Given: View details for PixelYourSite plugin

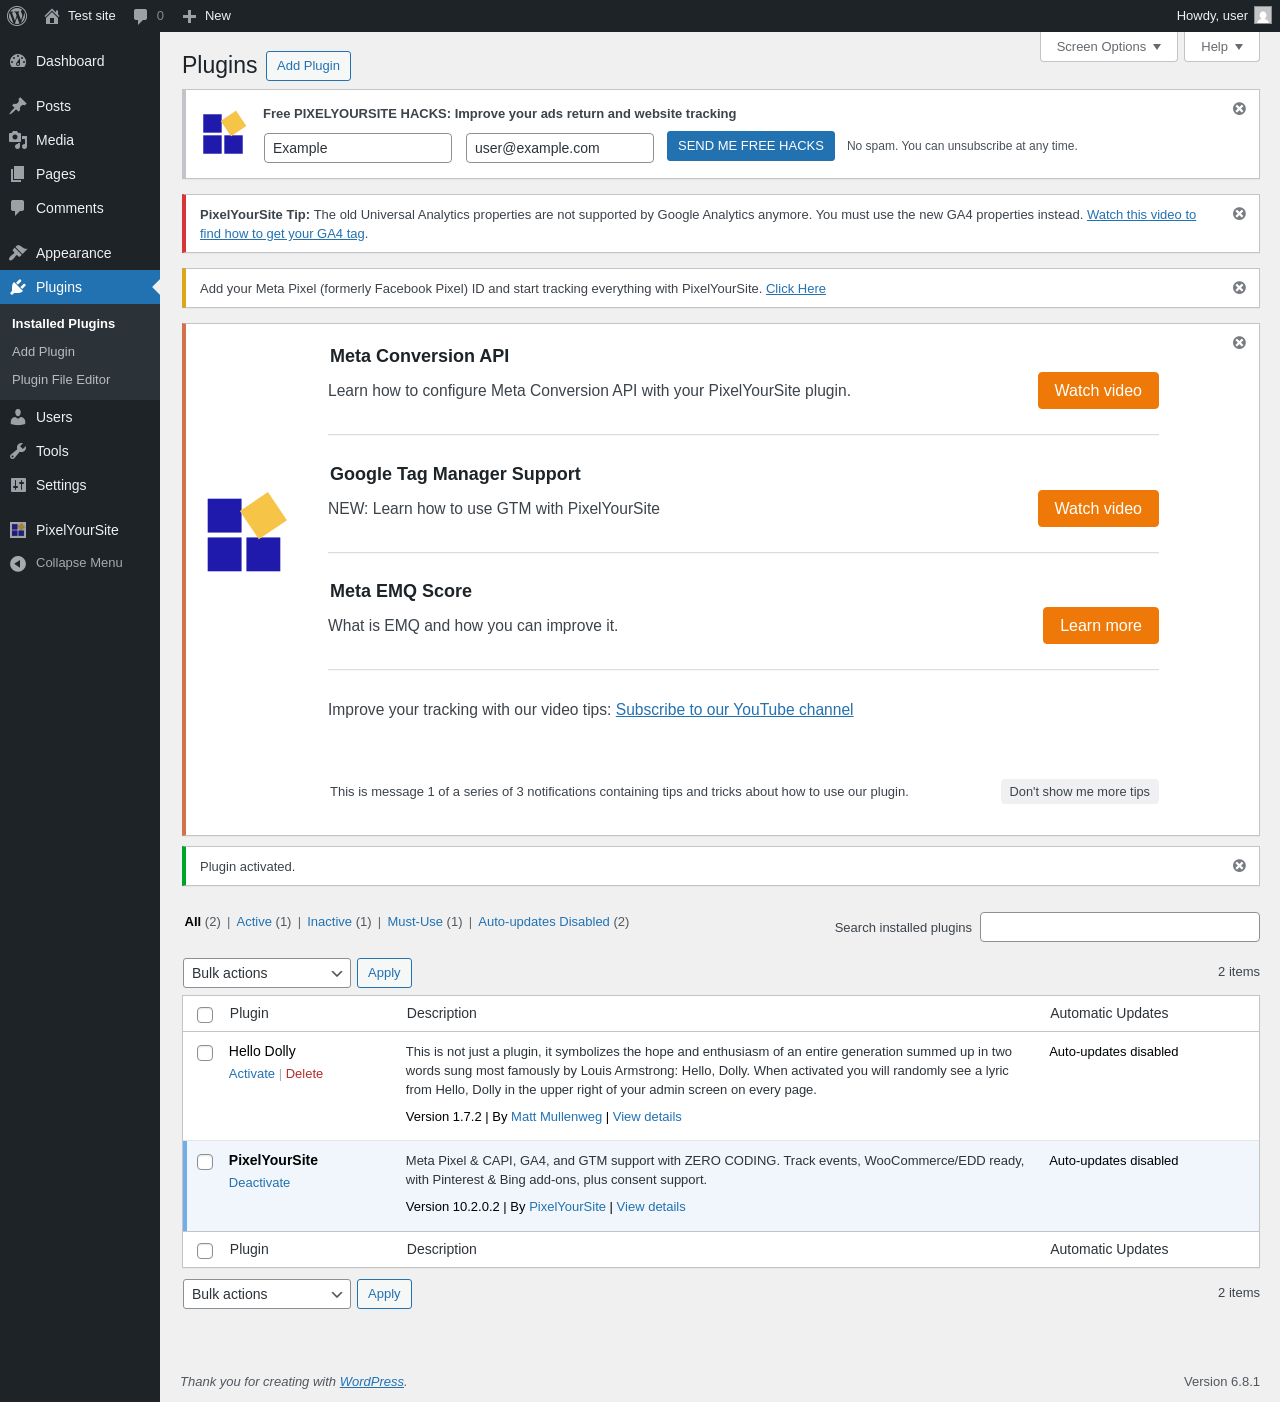Looking at the screenshot, I should click(x=651, y=1207).
